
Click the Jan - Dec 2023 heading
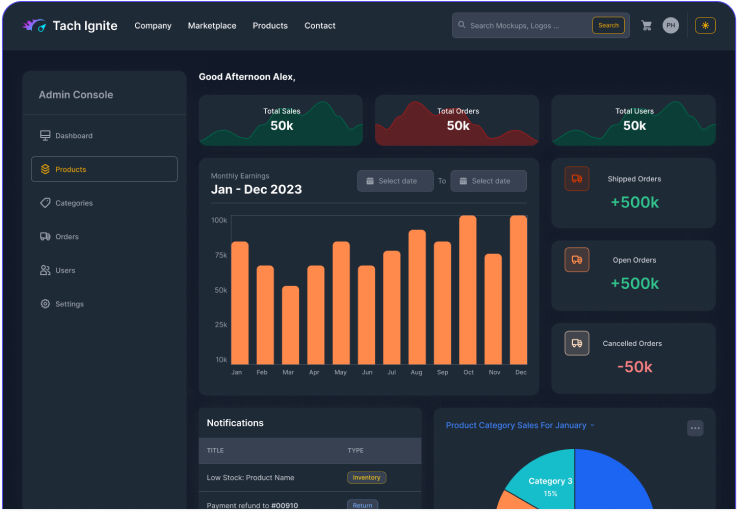coord(256,190)
